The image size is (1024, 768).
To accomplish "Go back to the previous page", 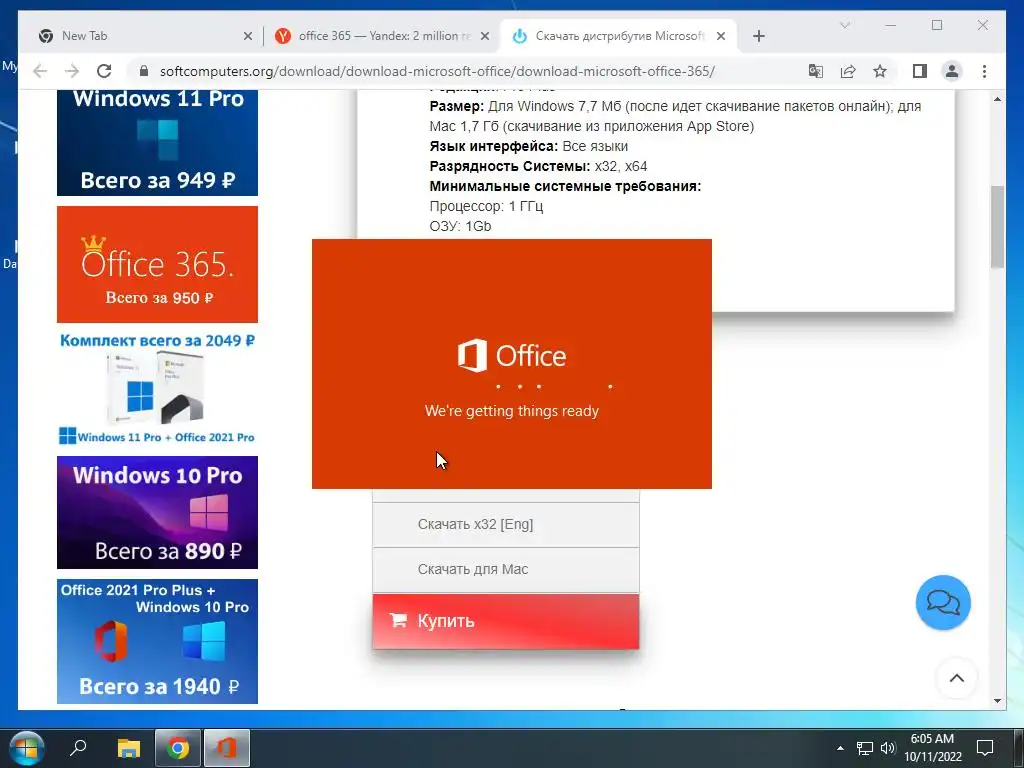I will (x=40, y=71).
